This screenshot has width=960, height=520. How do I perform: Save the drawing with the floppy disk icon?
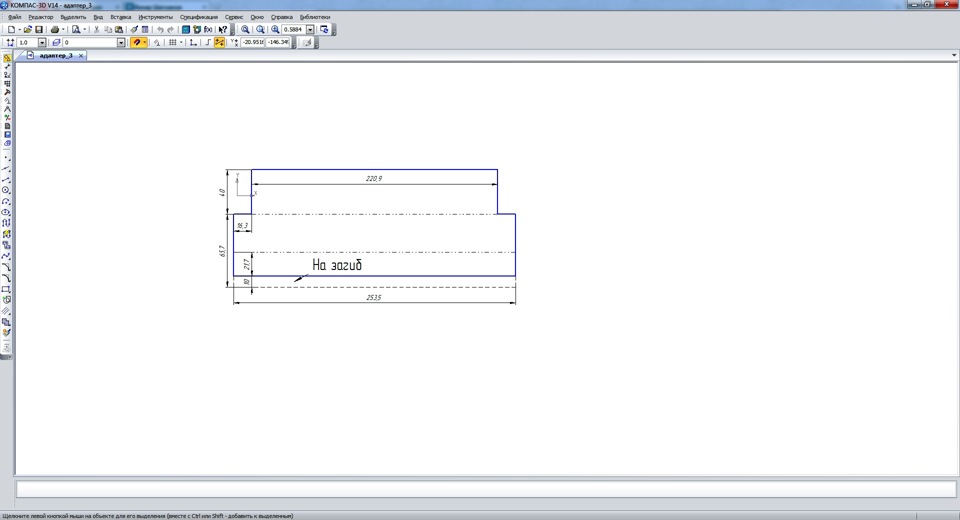pos(39,29)
